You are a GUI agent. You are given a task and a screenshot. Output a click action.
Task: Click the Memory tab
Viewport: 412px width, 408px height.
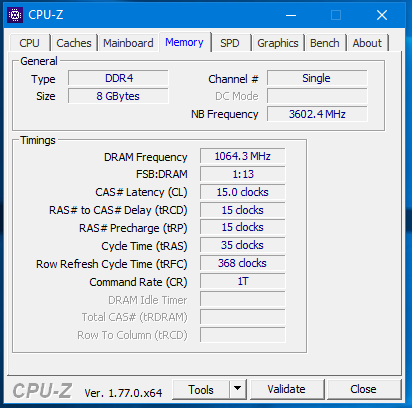[184, 42]
